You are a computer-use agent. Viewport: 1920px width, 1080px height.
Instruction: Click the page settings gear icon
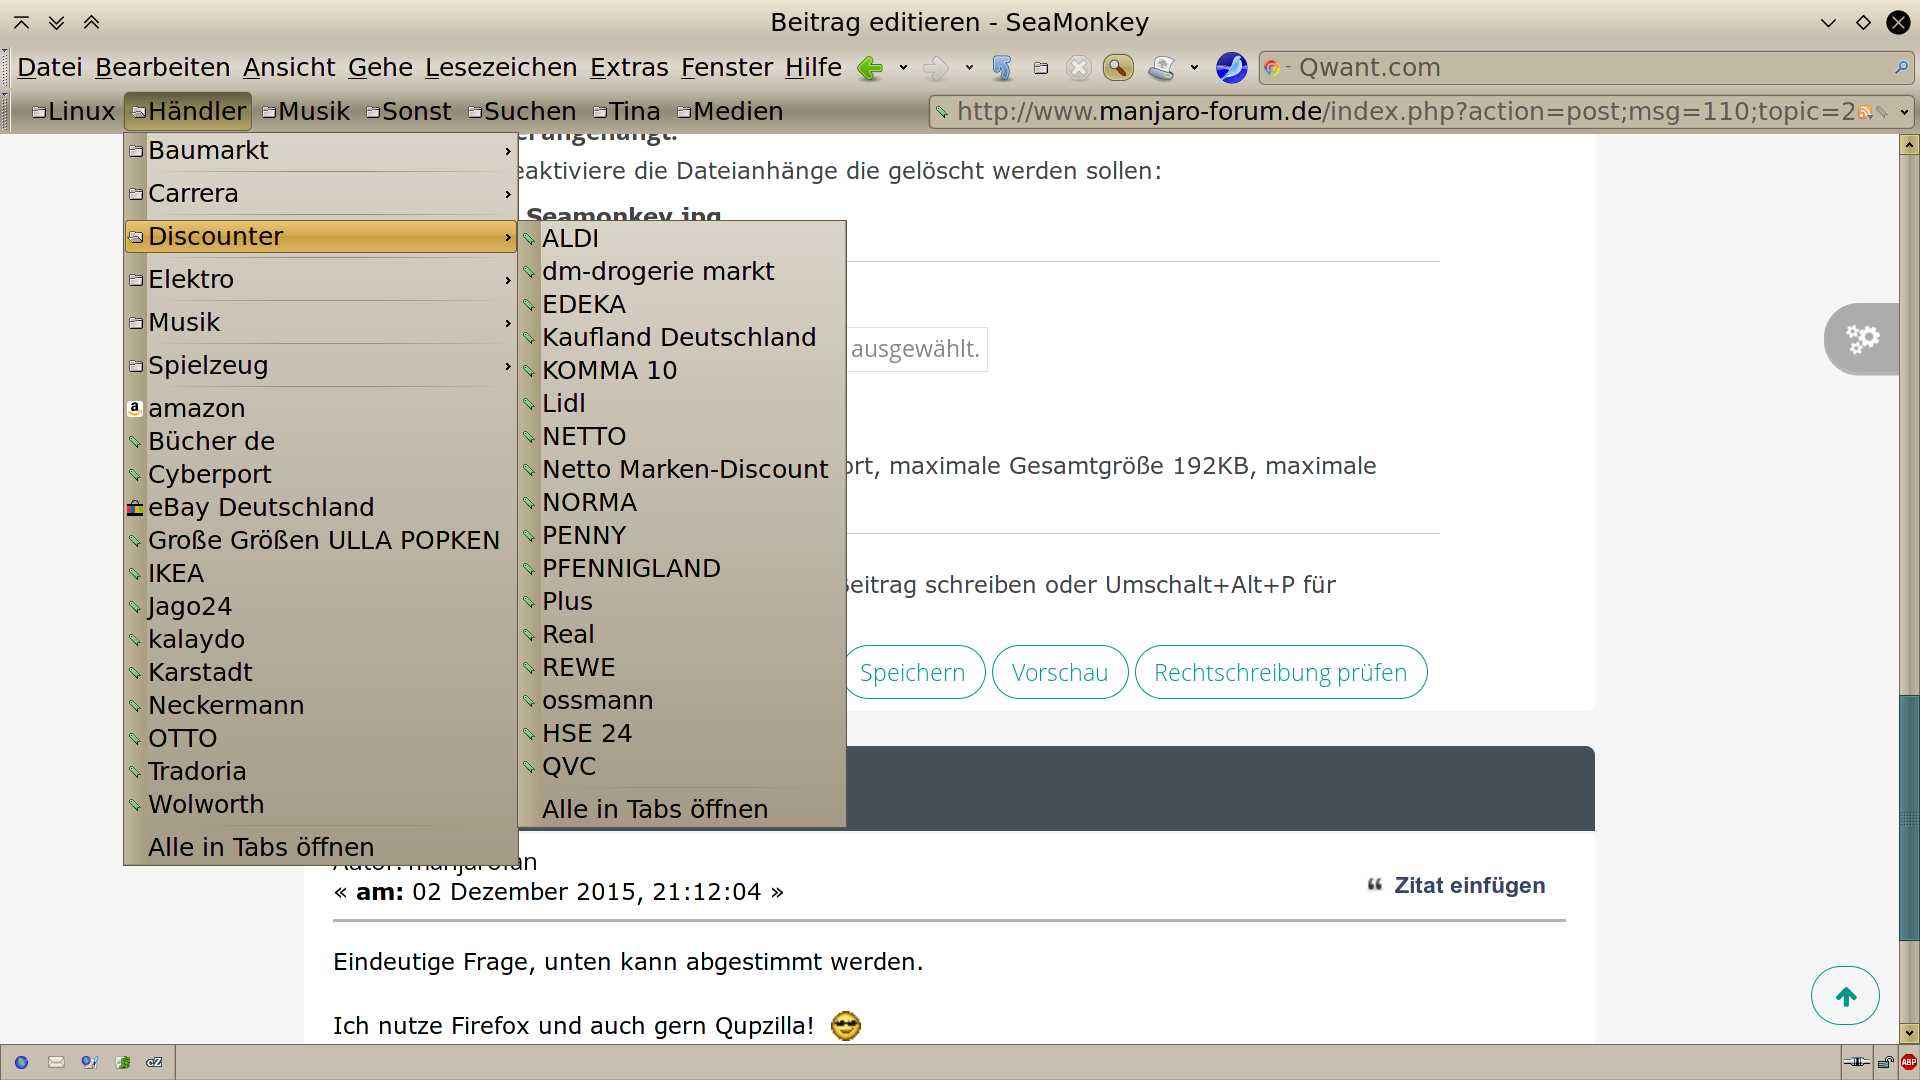click(x=1862, y=339)
